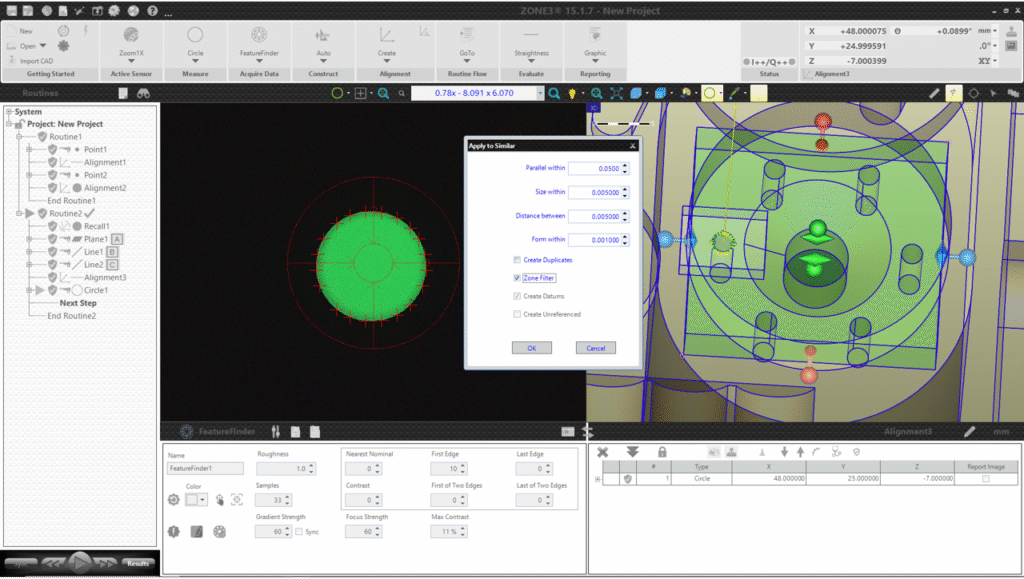Select Plane1 step in Routine2
This screenshot has height=579, width=1024.
pos(96,239)
